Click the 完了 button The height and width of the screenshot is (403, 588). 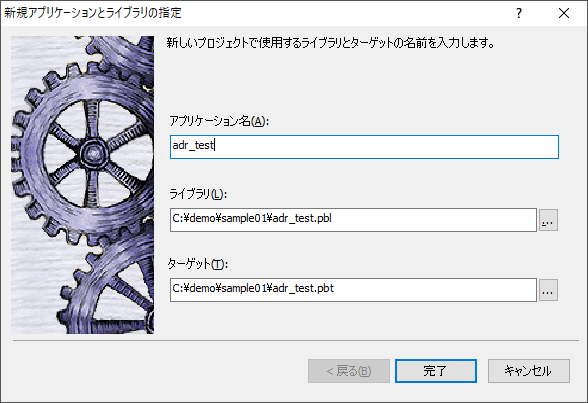pos(436,371)
